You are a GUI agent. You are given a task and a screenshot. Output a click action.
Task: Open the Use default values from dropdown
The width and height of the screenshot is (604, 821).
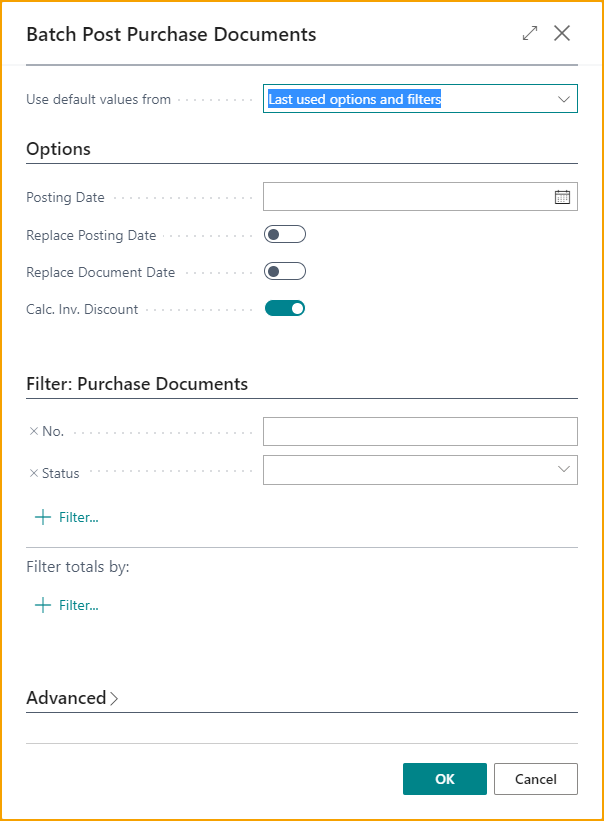(563, 98)
